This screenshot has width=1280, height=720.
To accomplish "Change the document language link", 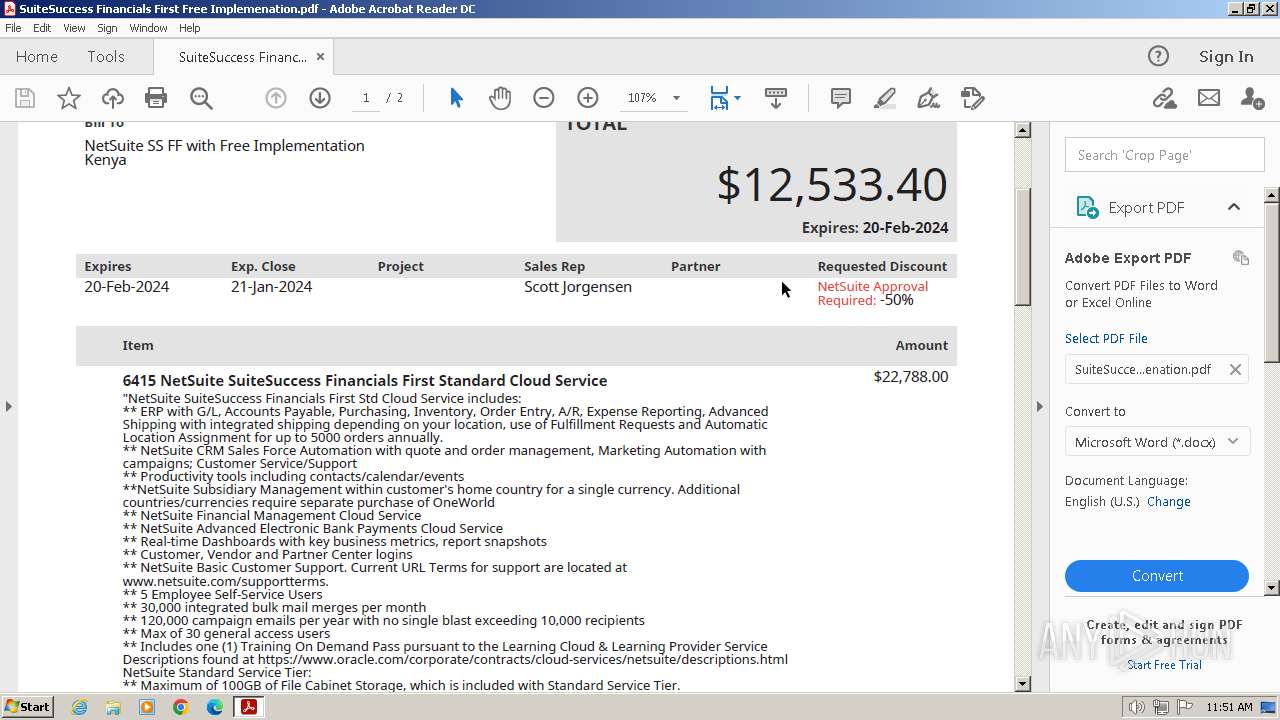I will [1169, 502].
